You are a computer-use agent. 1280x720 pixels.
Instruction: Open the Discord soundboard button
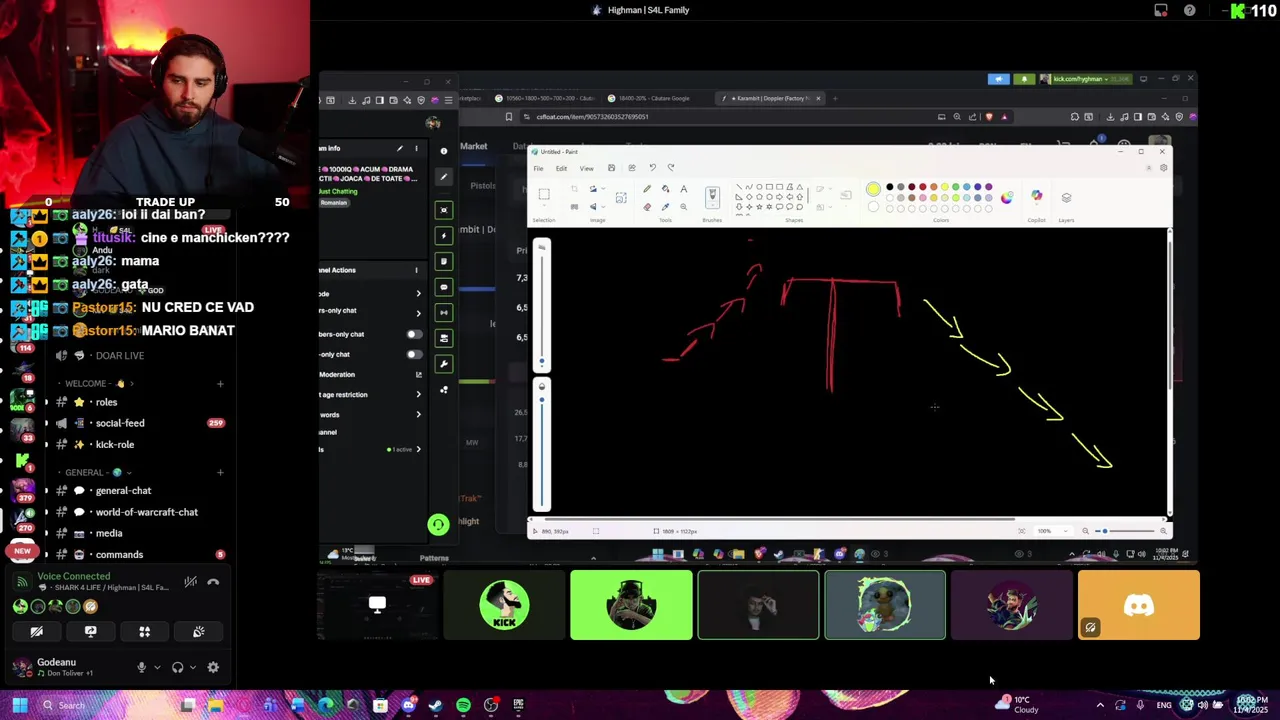(x=198, y=632)
